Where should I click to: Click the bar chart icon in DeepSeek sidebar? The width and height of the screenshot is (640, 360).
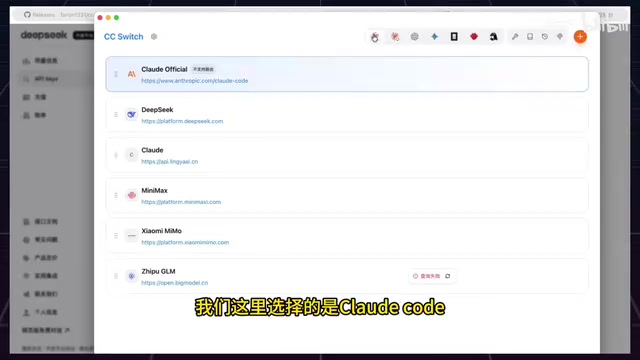(26, 61)
